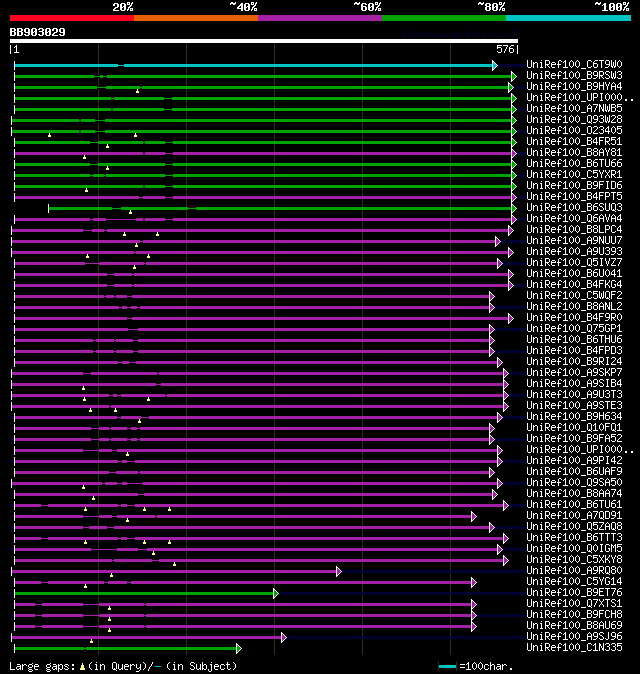The image size is (640, 674).
Task: Select the UniRef100_C5WQF2 entry
Action: click(574, 296)
